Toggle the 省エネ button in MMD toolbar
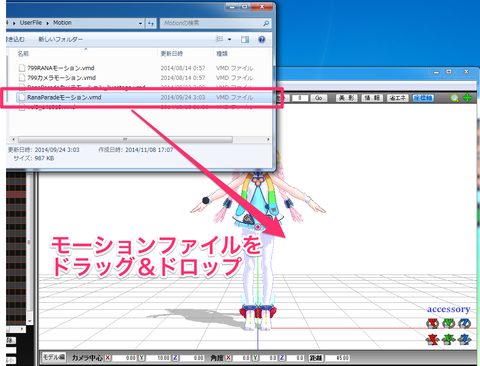This screenshot has height=366, width=480. [x=398, y=98]
